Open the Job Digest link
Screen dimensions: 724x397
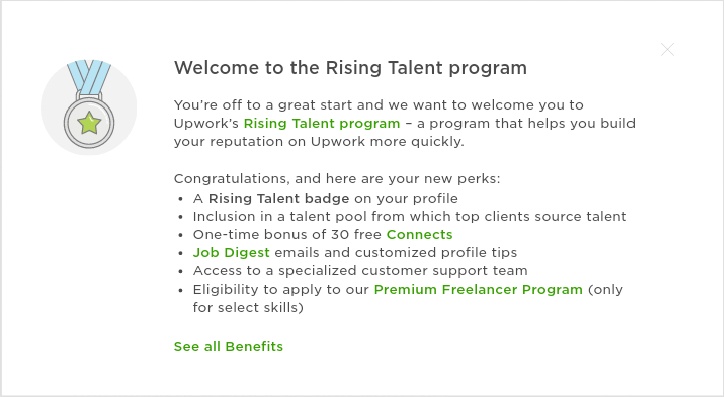point(231,253)
